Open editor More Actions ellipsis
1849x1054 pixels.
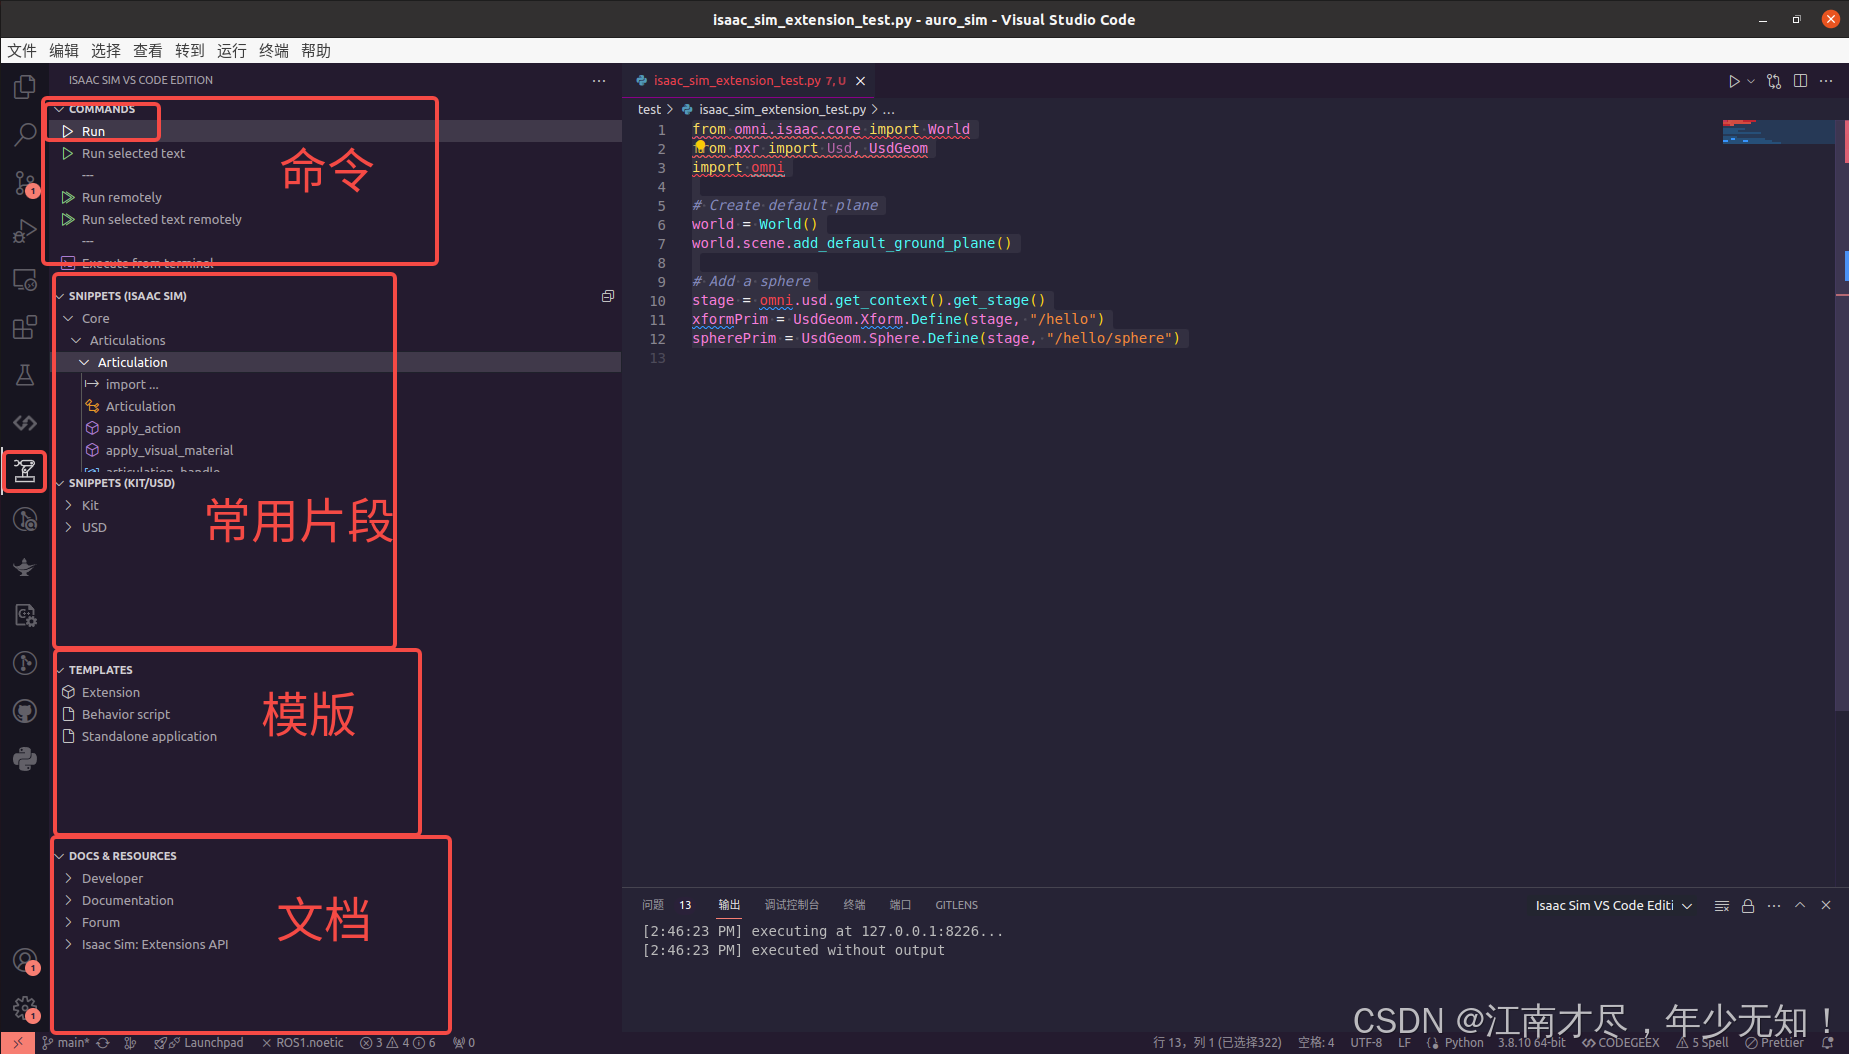point(1826,81)
